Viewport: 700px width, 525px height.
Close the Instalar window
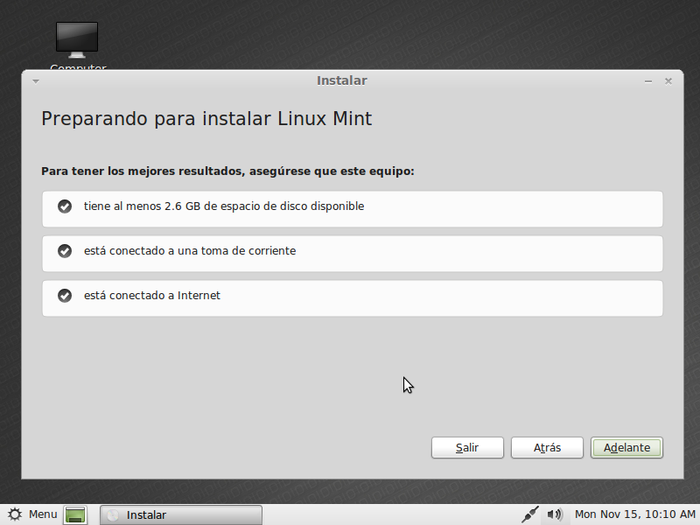click(668, 81)
